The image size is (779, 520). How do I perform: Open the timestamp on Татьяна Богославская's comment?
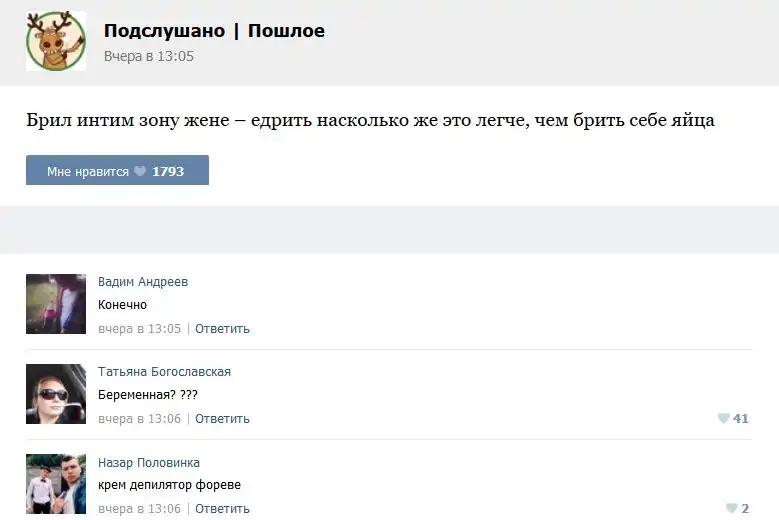pos(139,419)
